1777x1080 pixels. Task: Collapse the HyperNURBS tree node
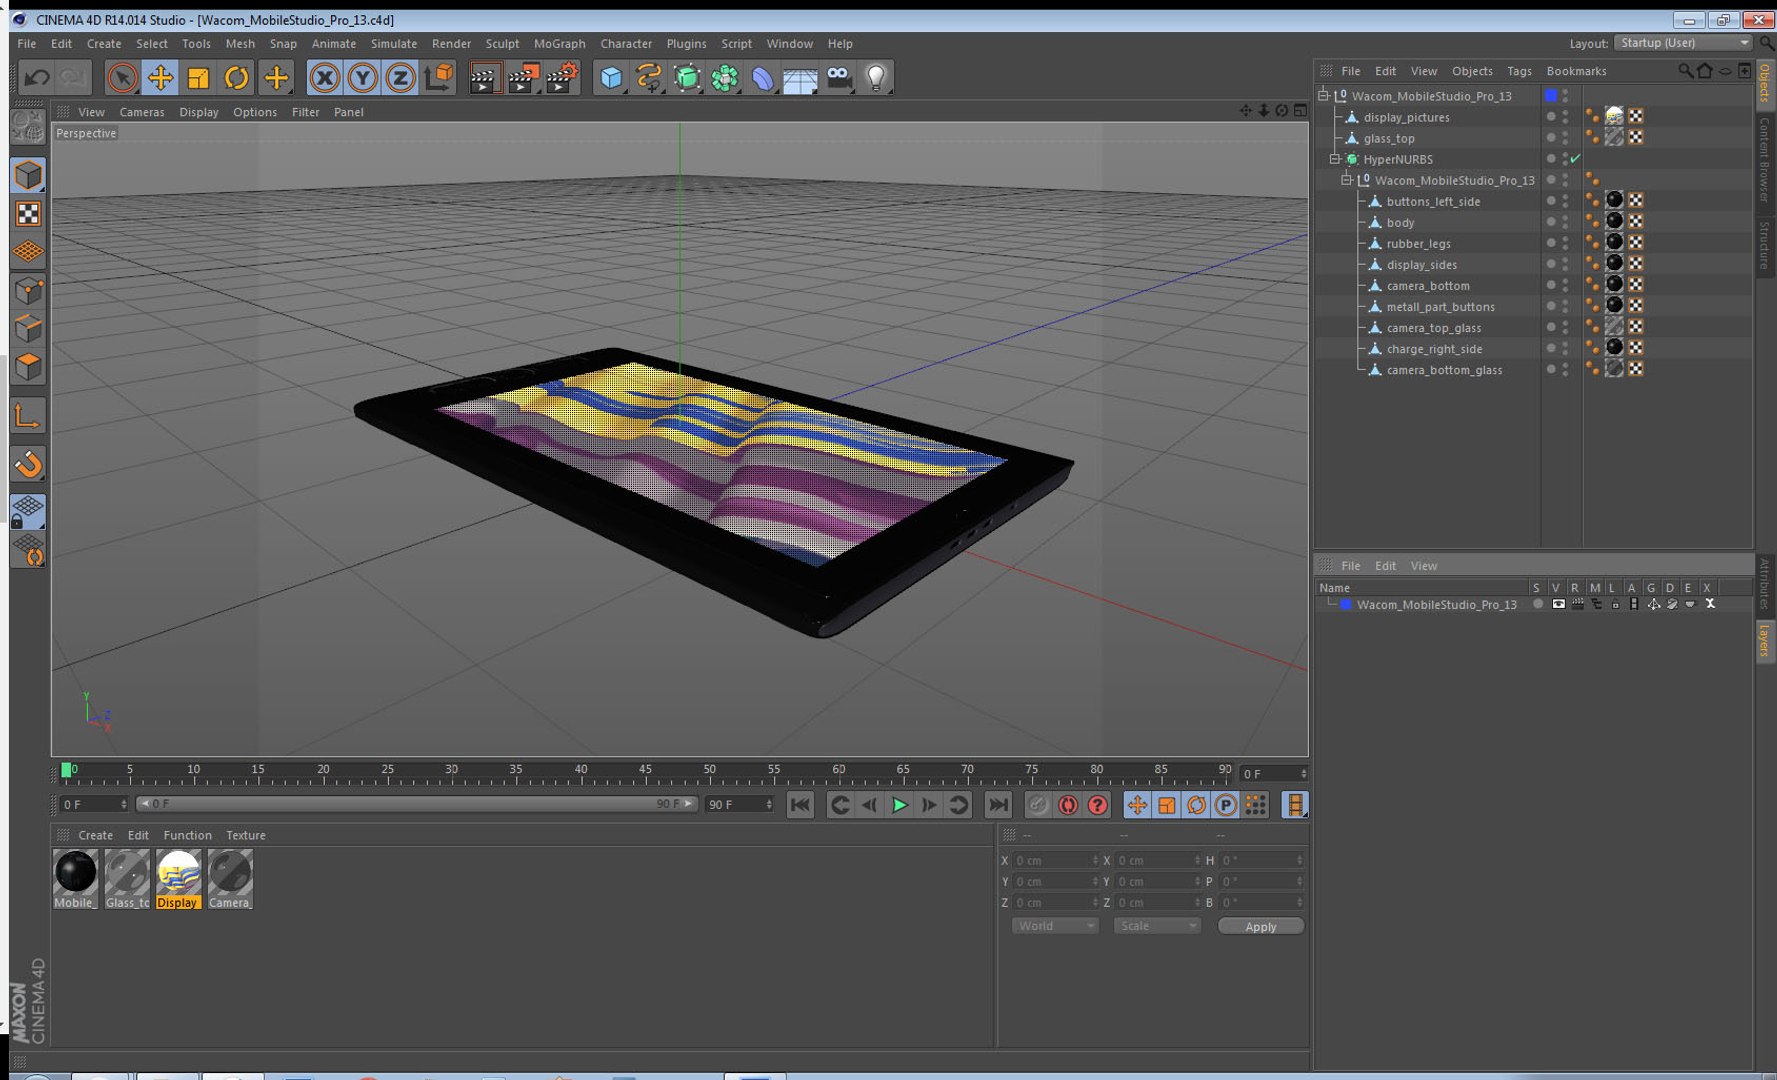(1335, 159)
